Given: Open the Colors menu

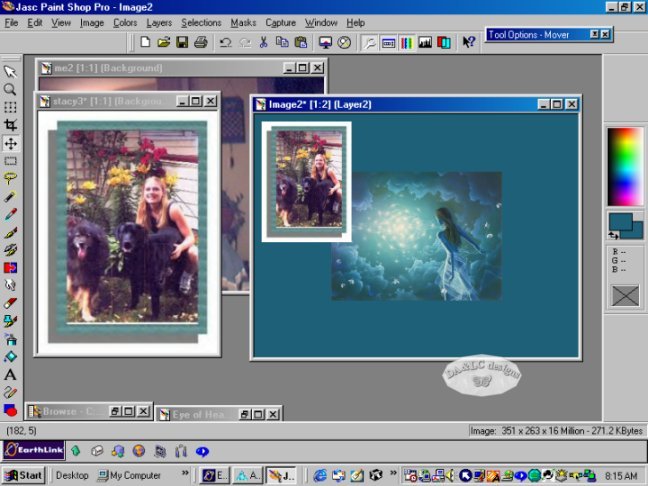Looking at the screenshot, I should 125,23.
